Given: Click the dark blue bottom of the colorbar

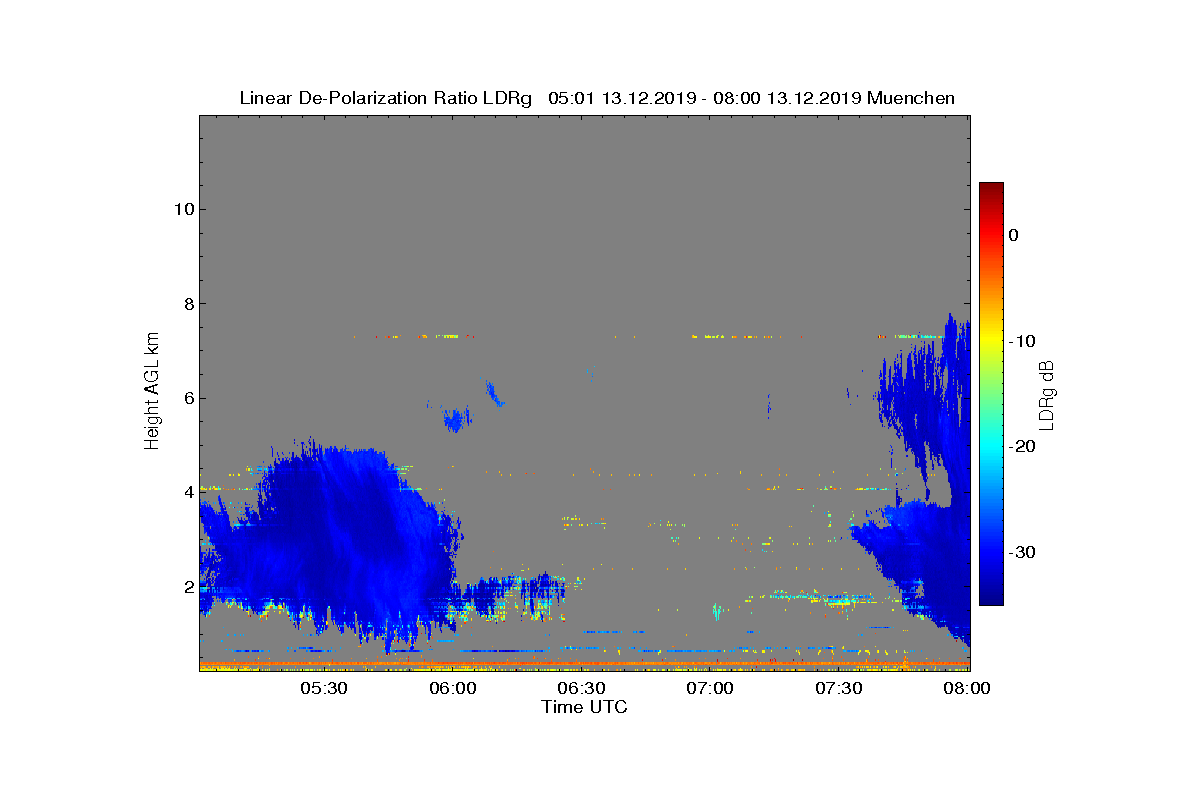Looking at the screenshot, I should (x=991, y=598).
